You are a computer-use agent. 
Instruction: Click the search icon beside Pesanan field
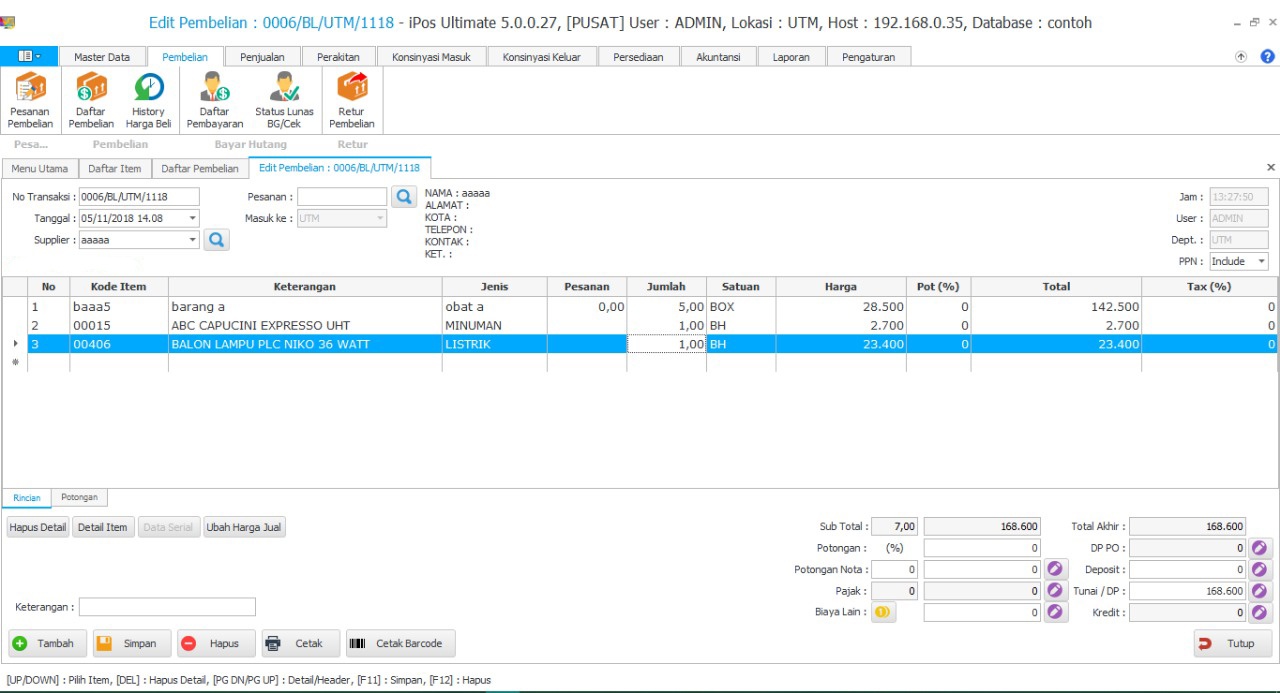tap(403, 197)
